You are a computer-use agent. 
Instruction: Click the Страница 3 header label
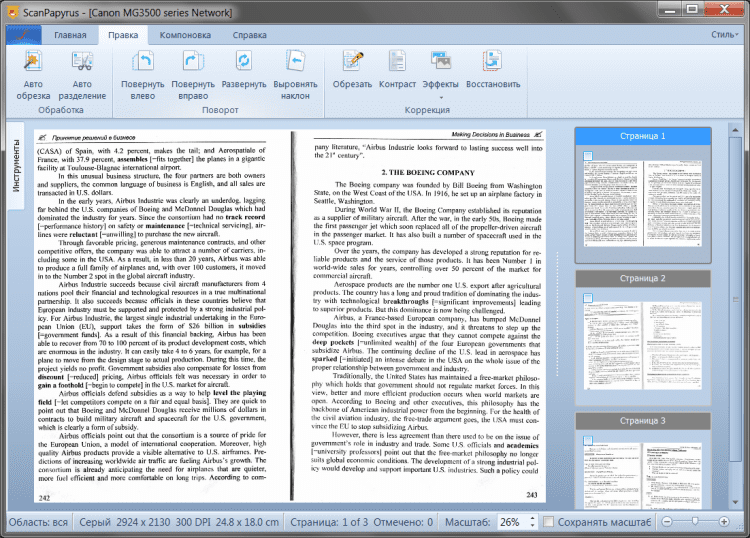pos(643,421)
